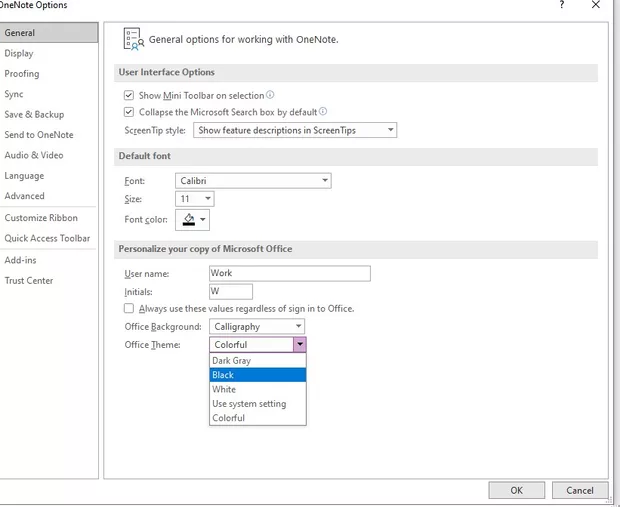Pick Use system setting theme option

tap(257, 404)
